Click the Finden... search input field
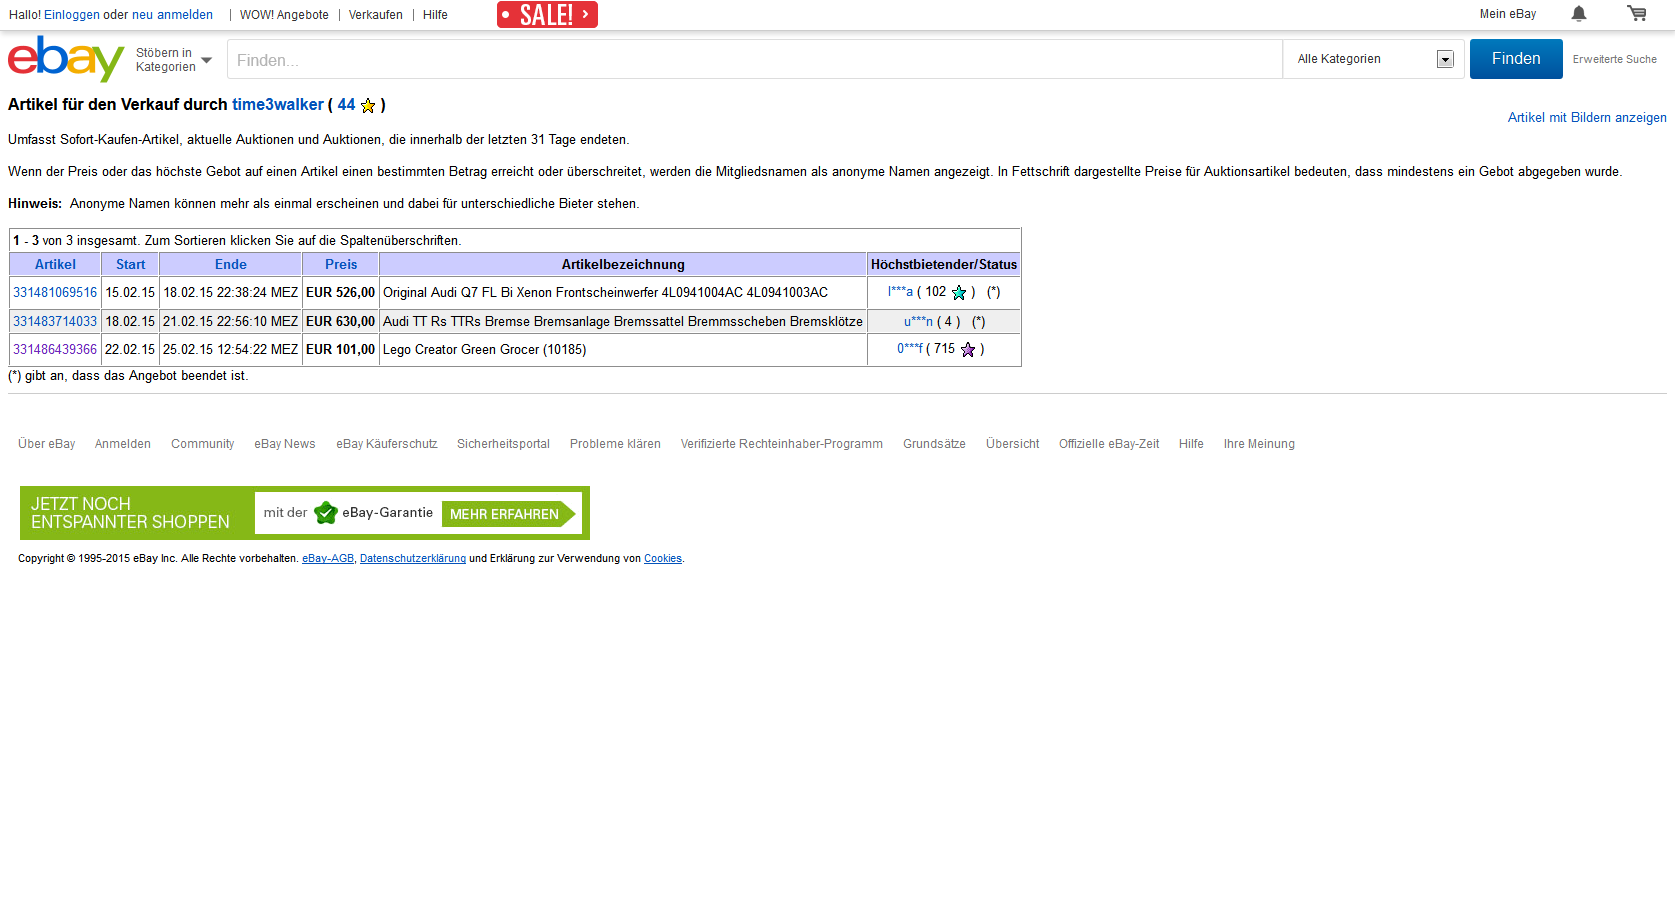 point(755,60)
